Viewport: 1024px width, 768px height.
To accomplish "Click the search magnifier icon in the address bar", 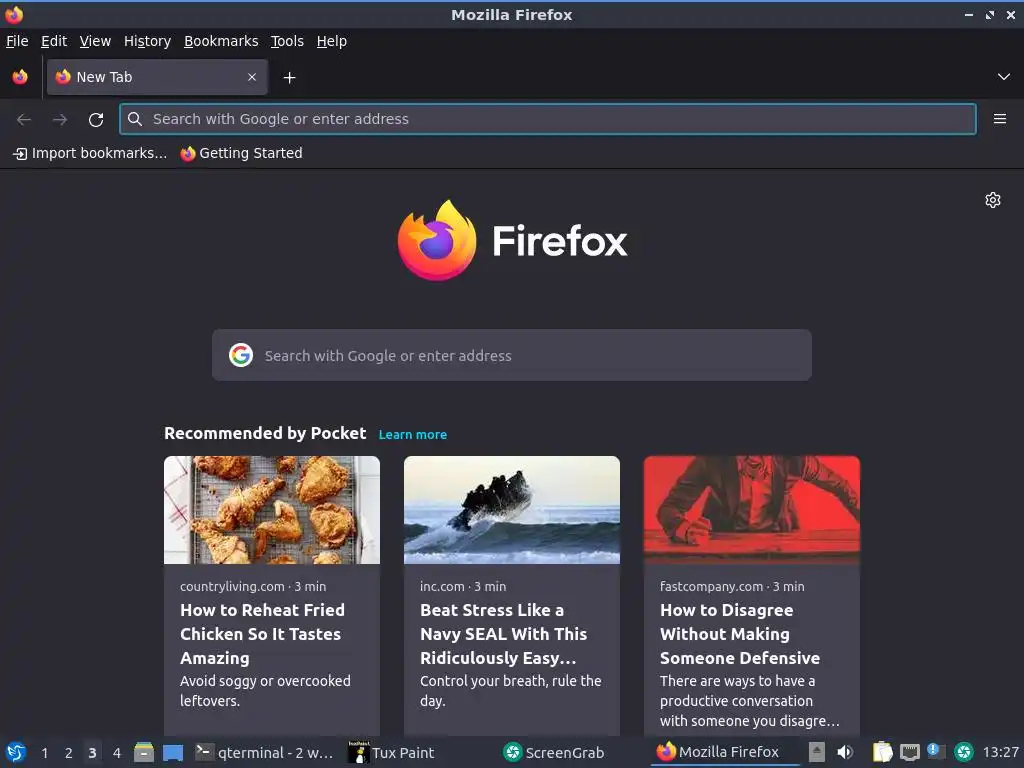I will coord(135,119).
